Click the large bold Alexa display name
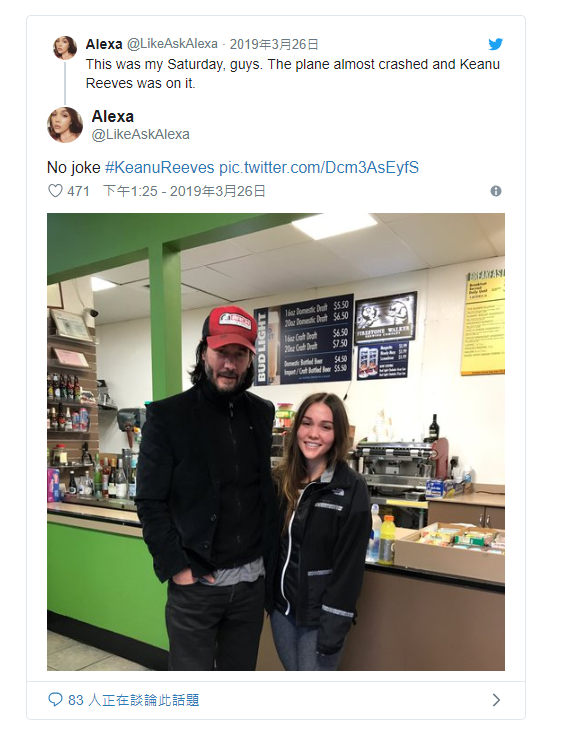This screenshot has height=735, width=581. (113, 116)
